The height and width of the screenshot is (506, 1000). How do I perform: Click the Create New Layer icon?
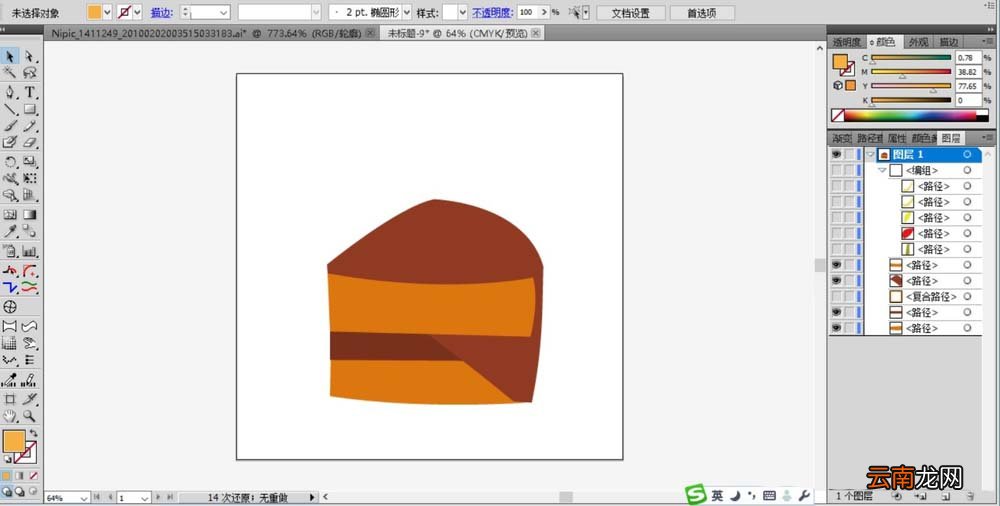(946, 495)
